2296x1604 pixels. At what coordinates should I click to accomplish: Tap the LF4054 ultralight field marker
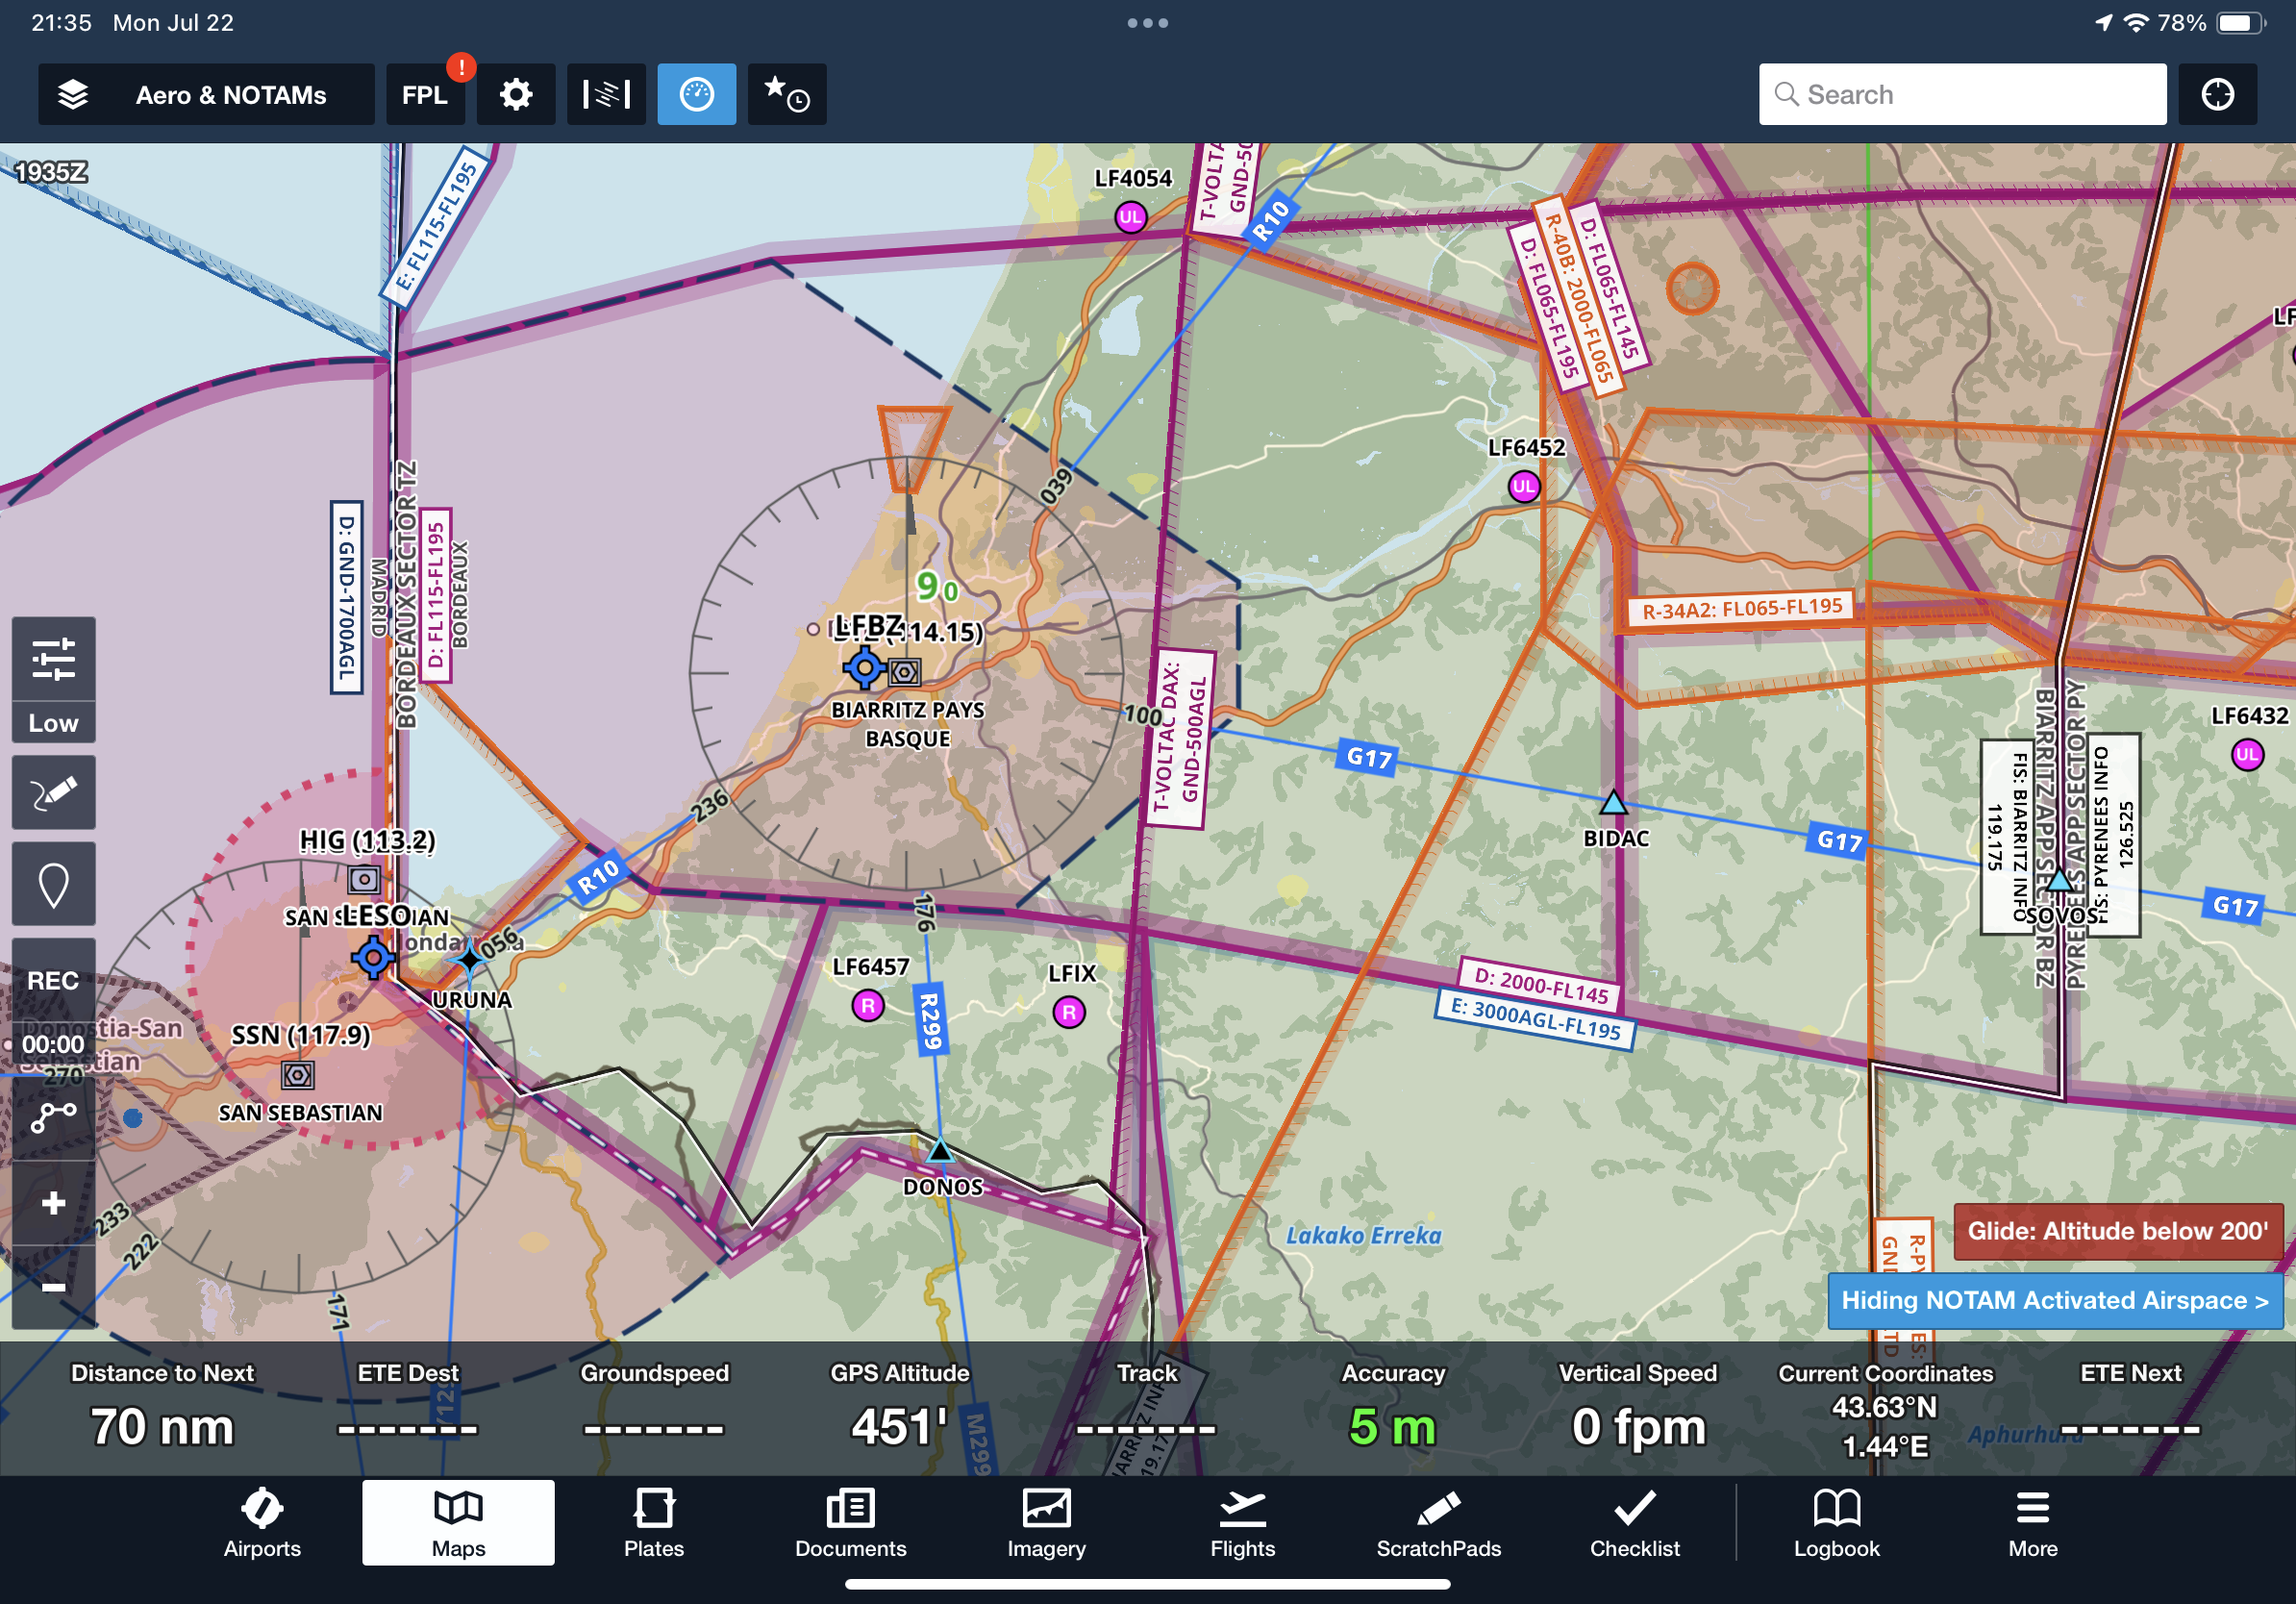click(1130, 217)
